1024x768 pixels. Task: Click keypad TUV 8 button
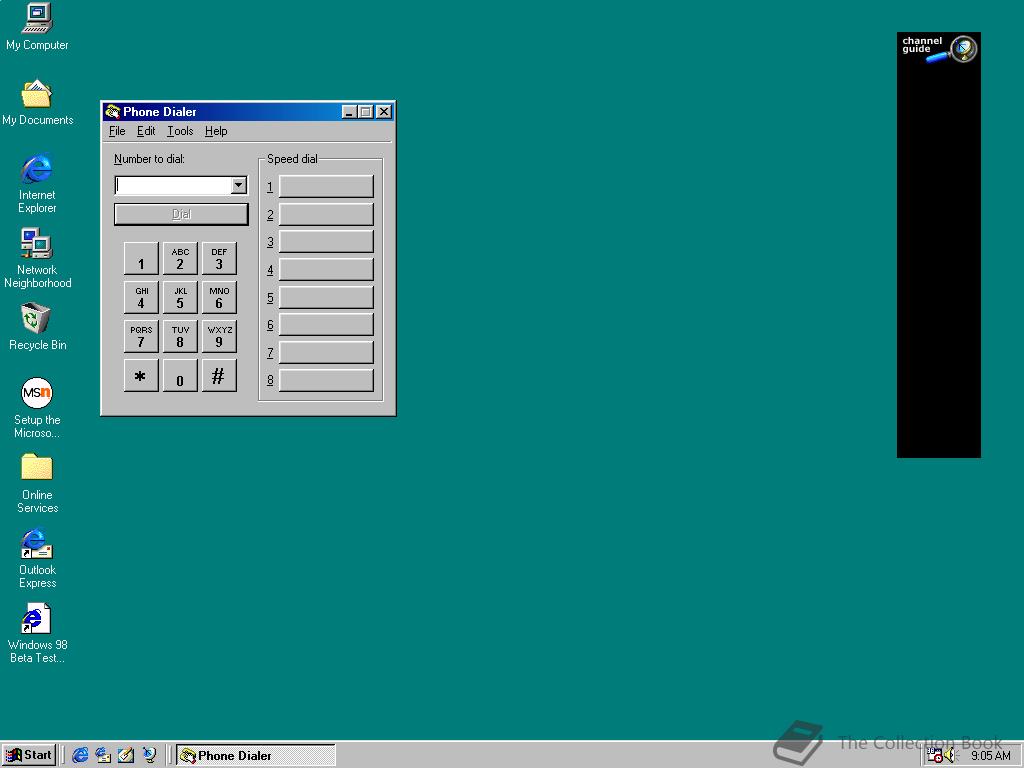[180, 336]
